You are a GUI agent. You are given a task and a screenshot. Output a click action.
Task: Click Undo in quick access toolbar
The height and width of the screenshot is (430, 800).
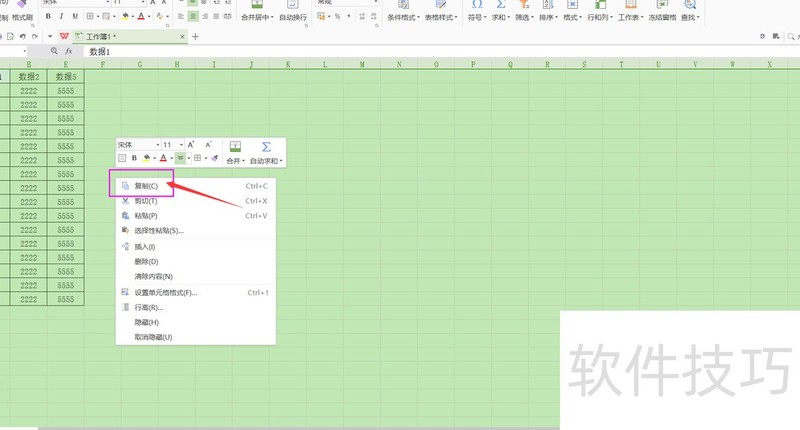(22, 37)
